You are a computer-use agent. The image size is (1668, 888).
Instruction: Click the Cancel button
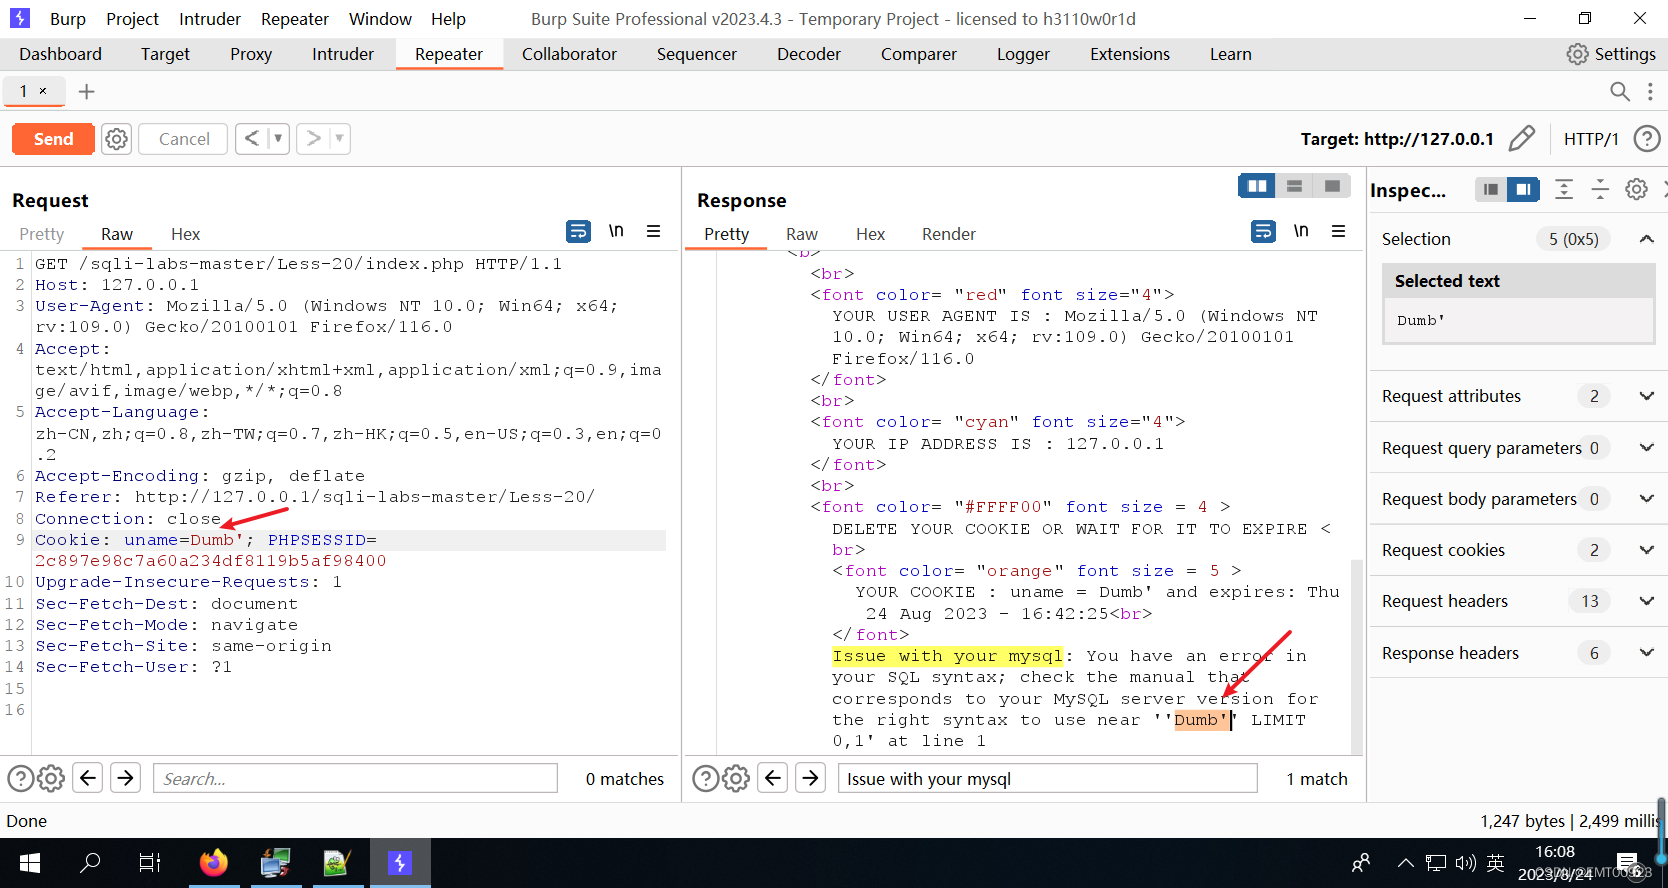pyautogui.click(x=184, y=139)
